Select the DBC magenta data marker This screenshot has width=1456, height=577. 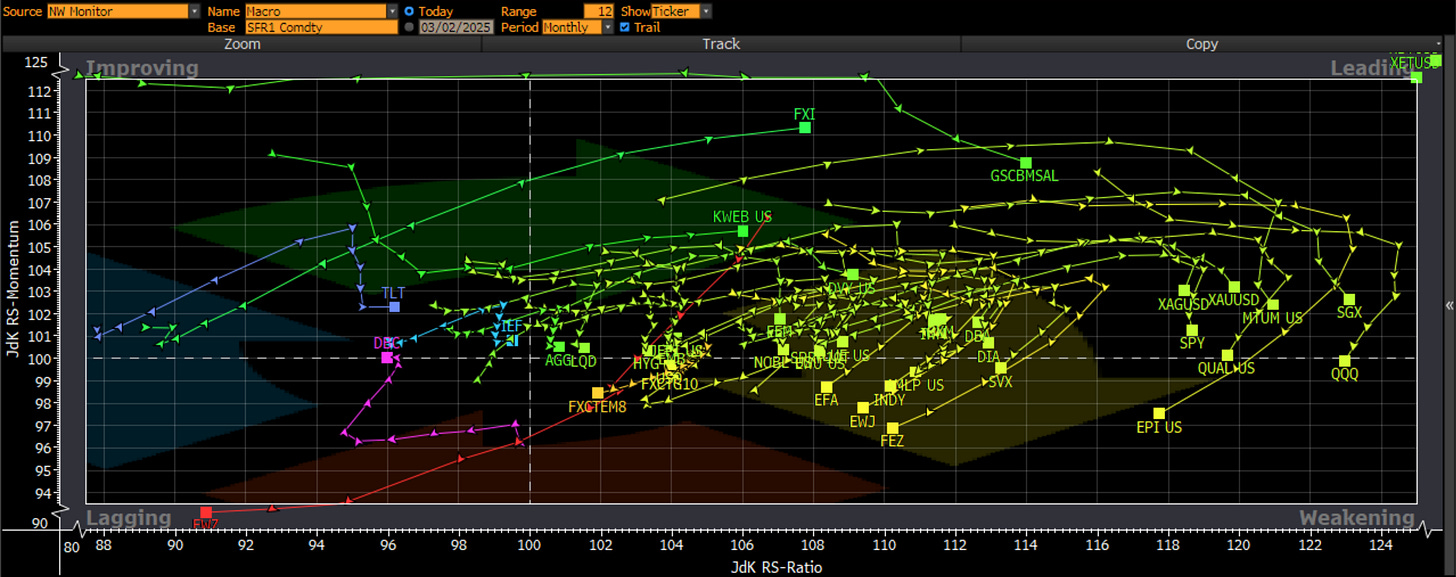point(387,357)
